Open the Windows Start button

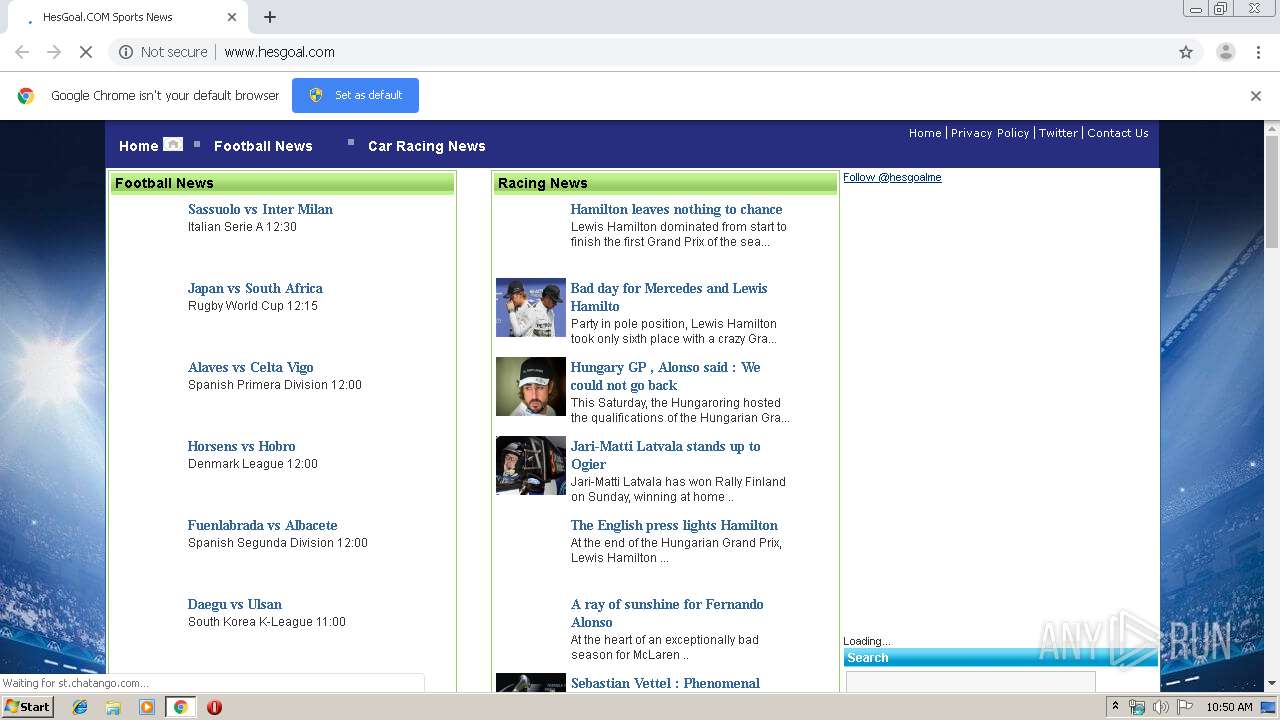(28, 707)
